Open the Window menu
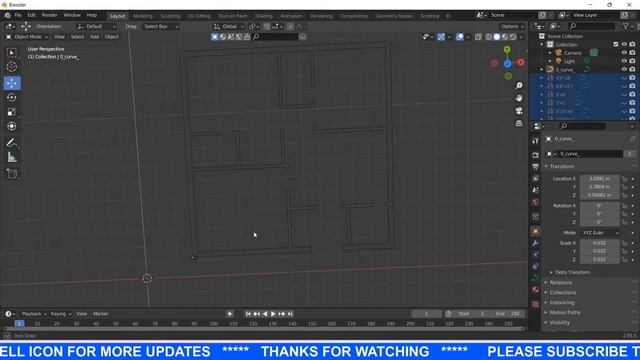 pos(72,15)
